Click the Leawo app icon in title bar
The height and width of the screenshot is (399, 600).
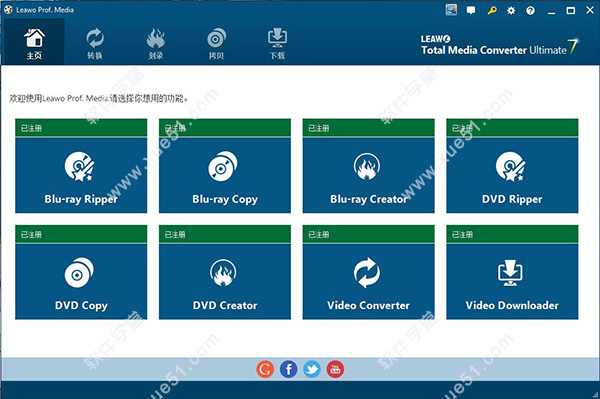(8, 10)
